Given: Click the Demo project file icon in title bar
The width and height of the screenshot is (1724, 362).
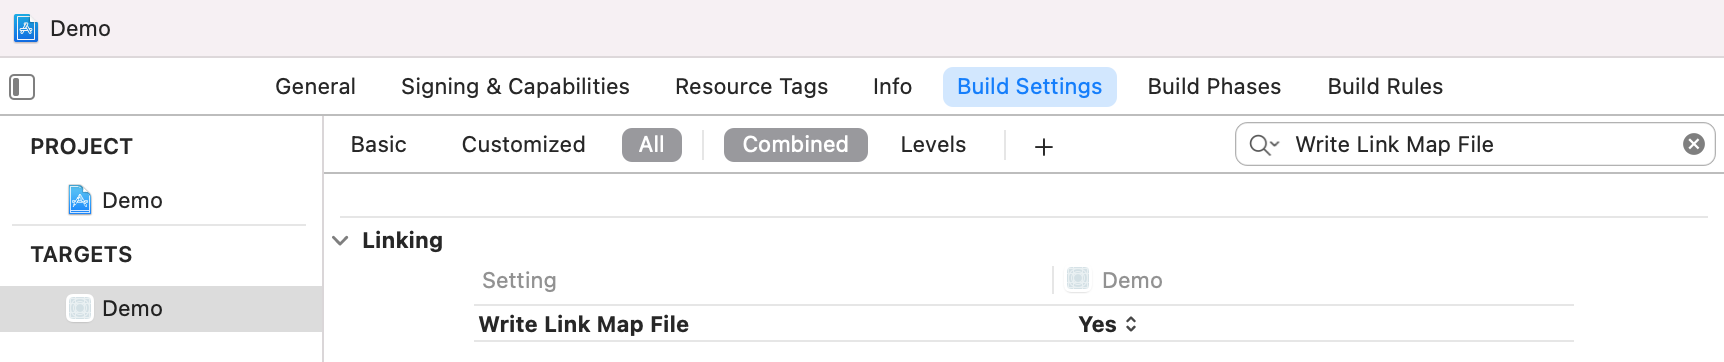Looking at the screenshot, I should click(x=26, y=28).
